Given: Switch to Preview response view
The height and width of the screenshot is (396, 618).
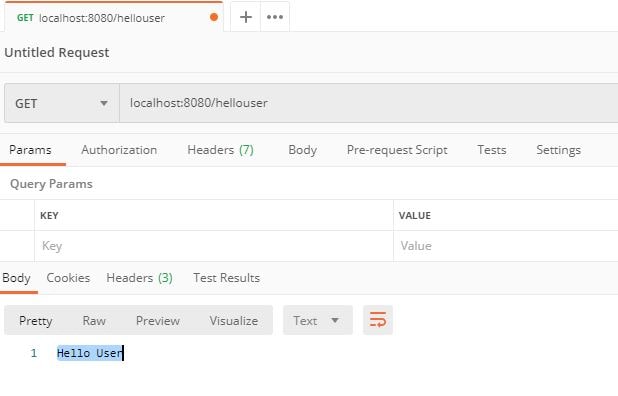Looking at the screenshot, I should point(158,321).
